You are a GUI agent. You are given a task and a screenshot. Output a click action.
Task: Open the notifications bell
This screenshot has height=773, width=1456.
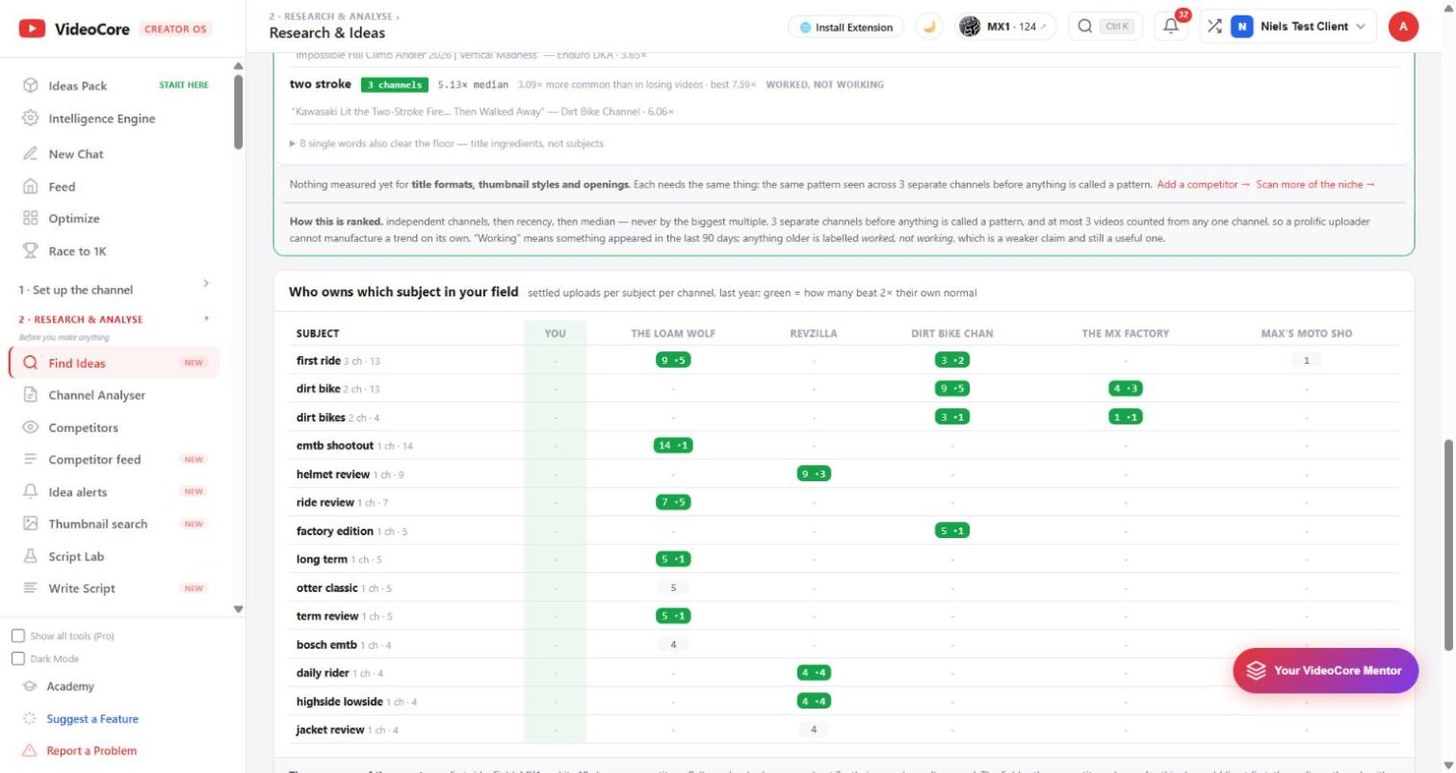tap(1171, 27)
